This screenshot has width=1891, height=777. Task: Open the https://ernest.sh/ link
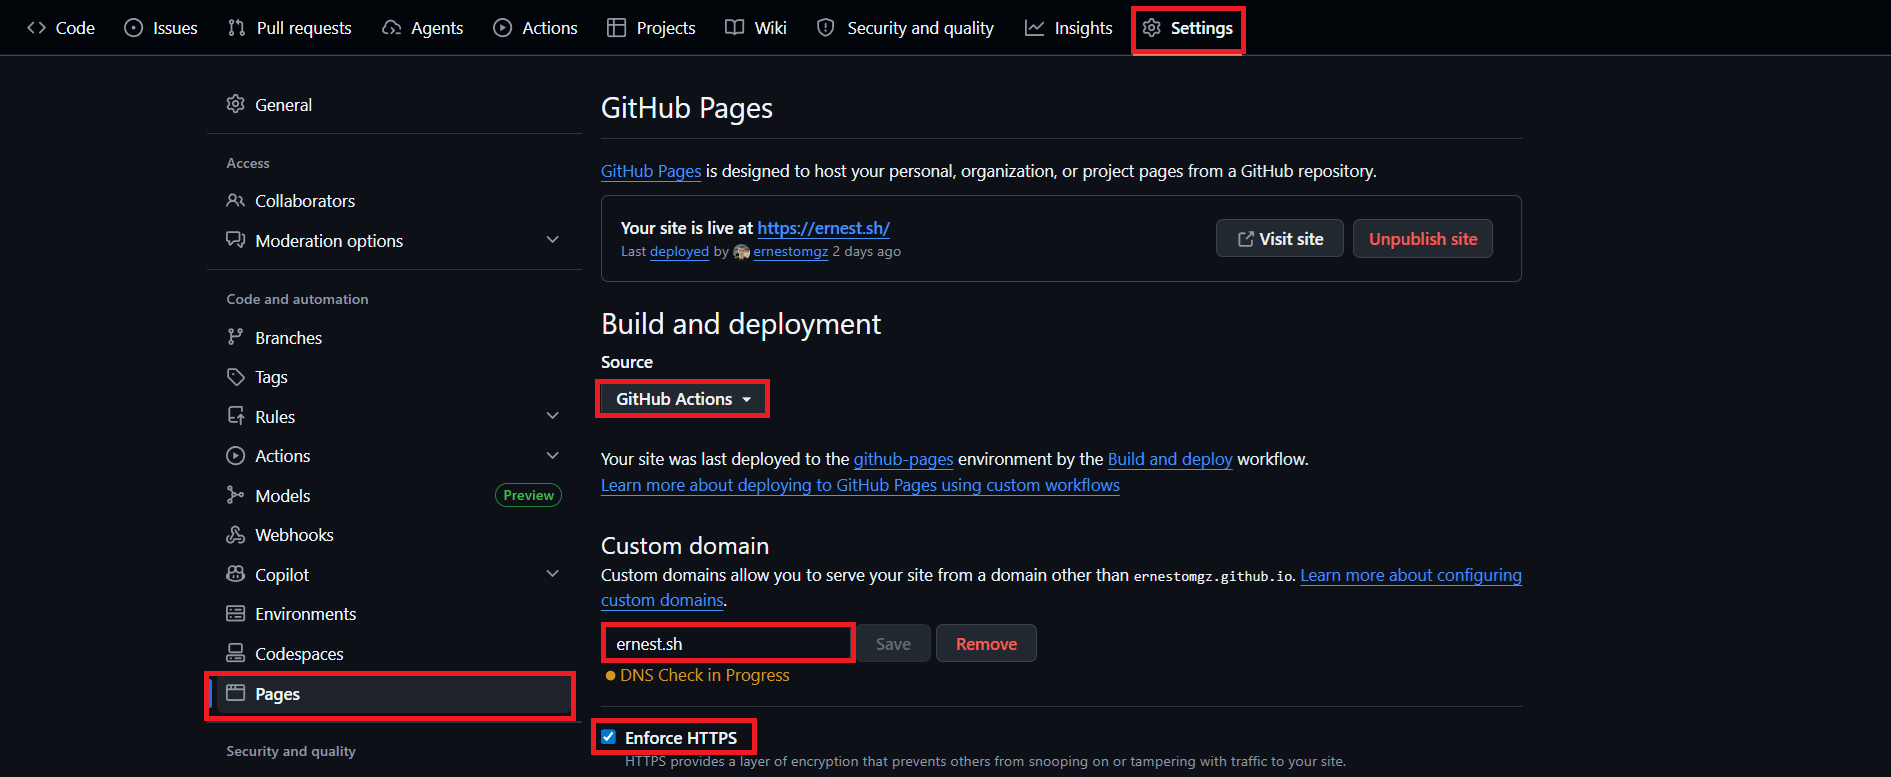pyautogui.click(x=823, y=228)
